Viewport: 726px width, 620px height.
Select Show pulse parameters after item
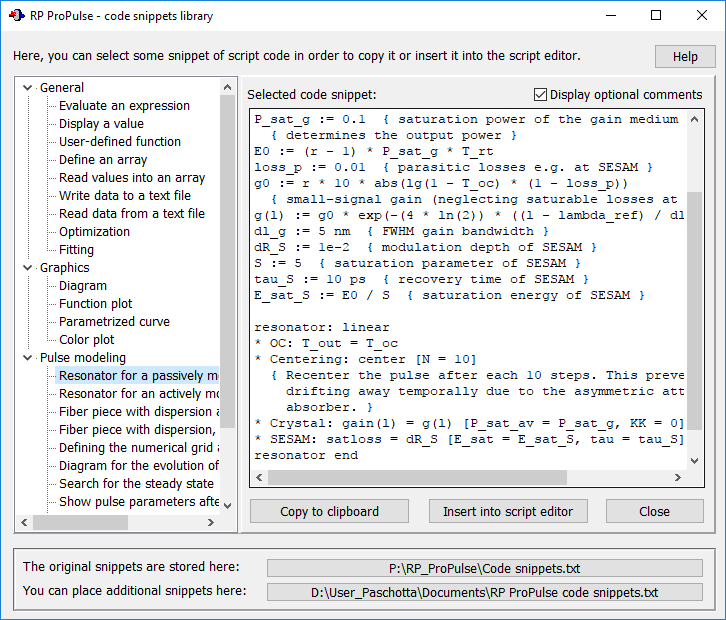click(x=138, y=502)
